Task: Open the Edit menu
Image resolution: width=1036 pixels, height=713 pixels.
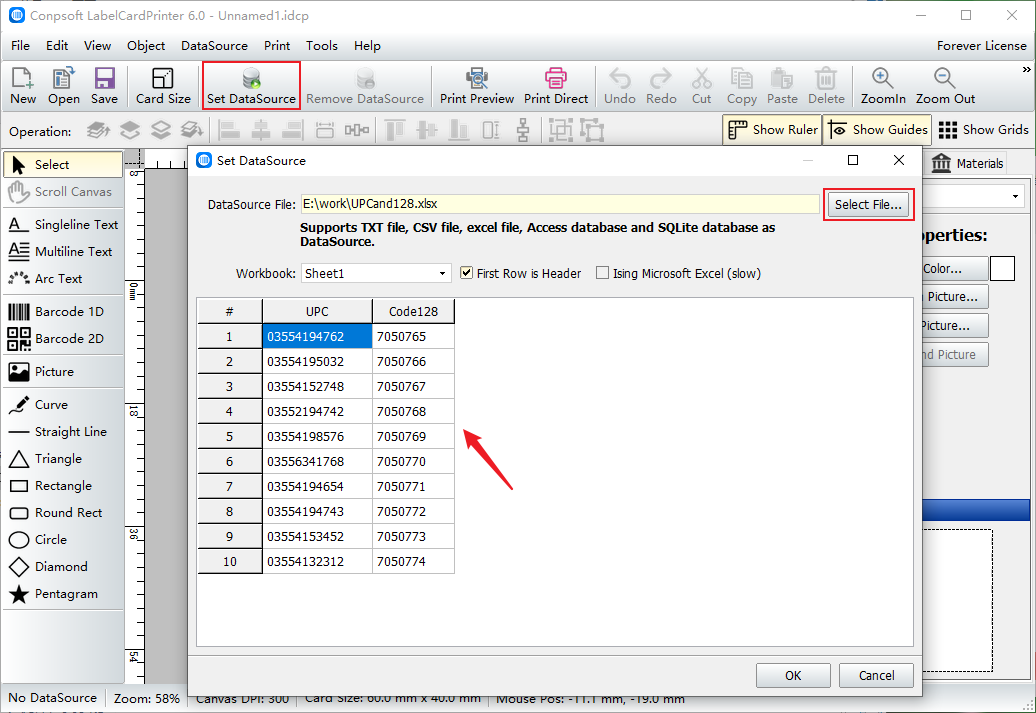Action: pyautogui.click(x=57, y=46)
